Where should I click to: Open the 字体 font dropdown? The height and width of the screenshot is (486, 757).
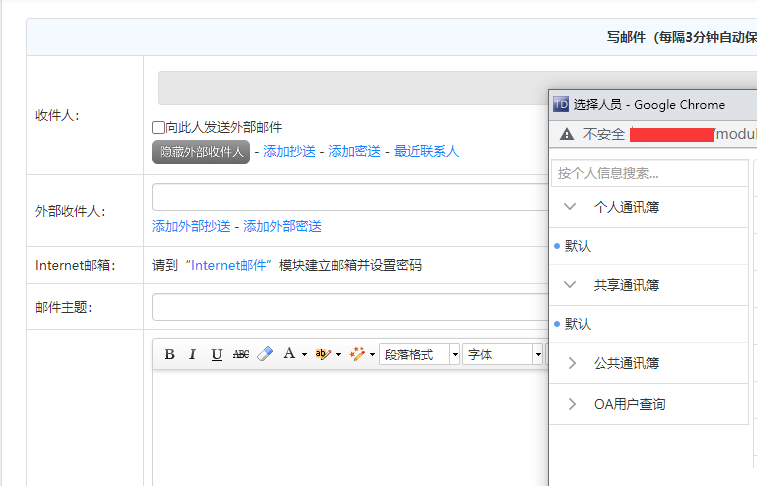coord(502,354)
